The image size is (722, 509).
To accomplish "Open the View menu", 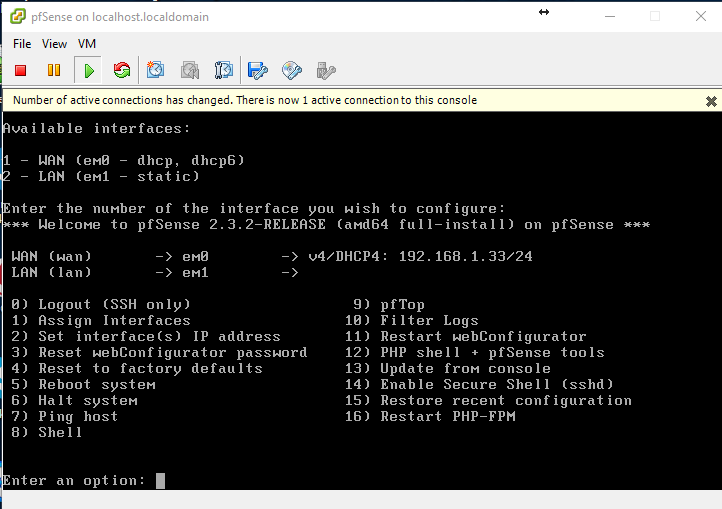I will tap(55, 44).
